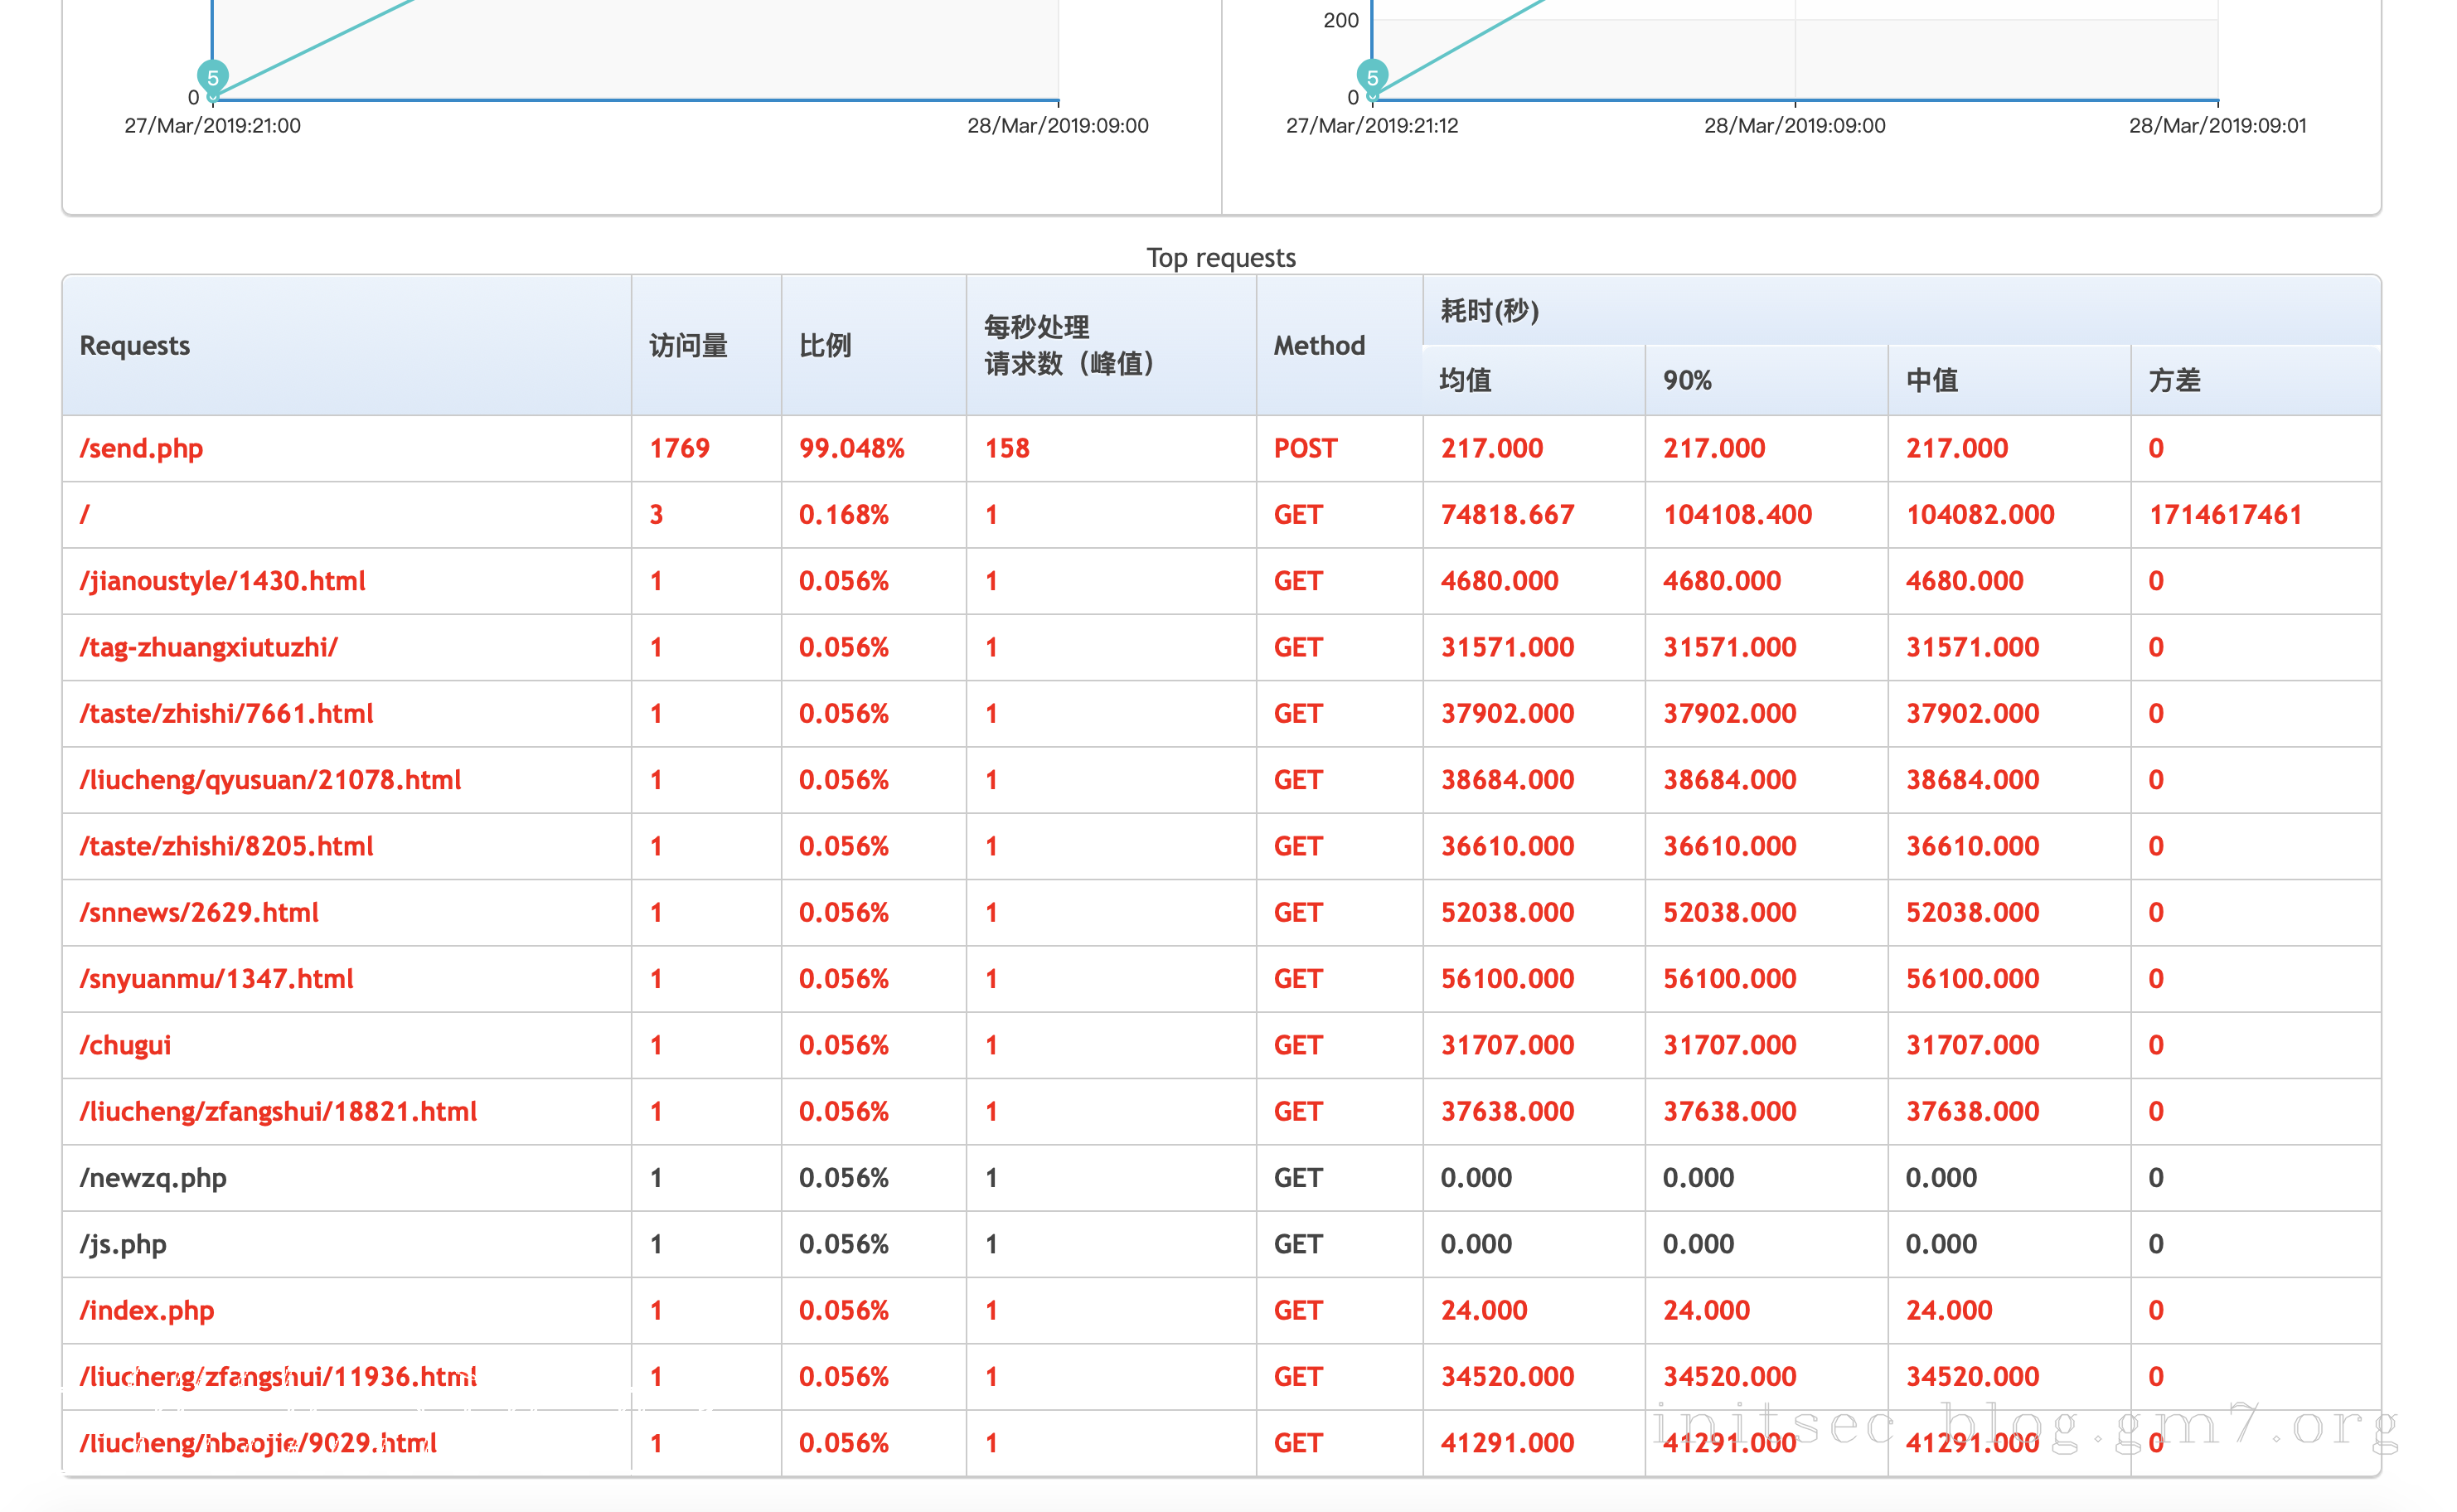Click the /js.php request entry

coord(123,1244)
